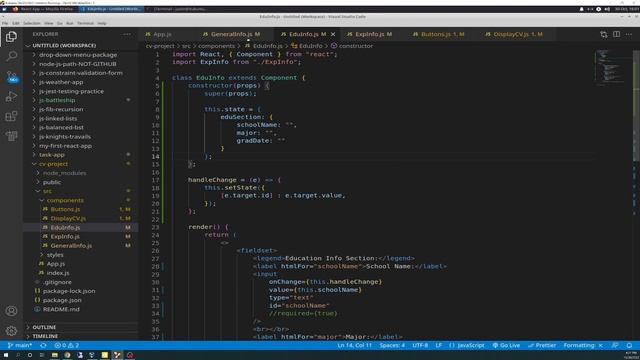Click the Formatting status item

[583, 345]
